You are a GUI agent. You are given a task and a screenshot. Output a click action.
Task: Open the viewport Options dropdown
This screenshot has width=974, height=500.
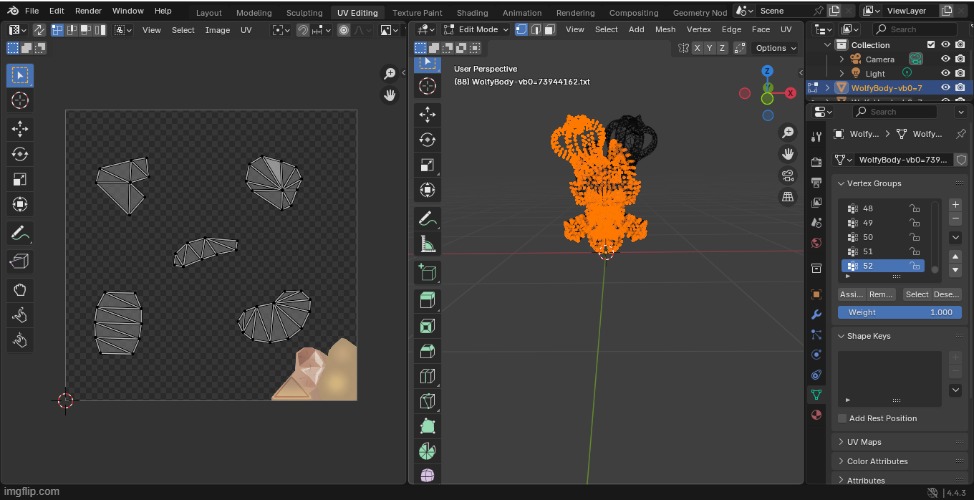point(775,48)
